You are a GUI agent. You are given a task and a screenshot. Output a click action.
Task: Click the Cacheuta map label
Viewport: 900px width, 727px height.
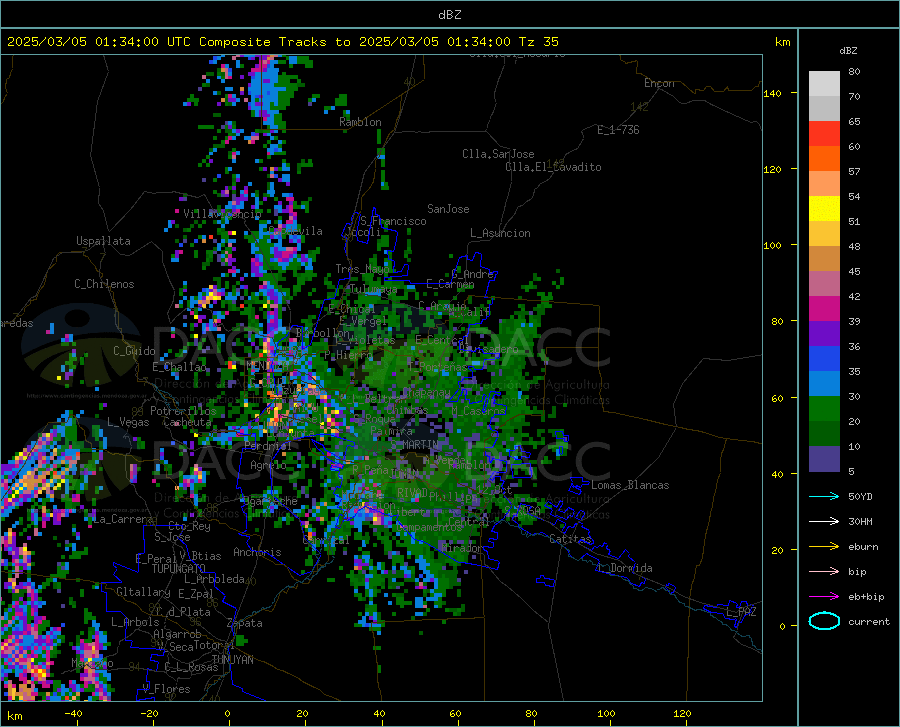(187, 422)
